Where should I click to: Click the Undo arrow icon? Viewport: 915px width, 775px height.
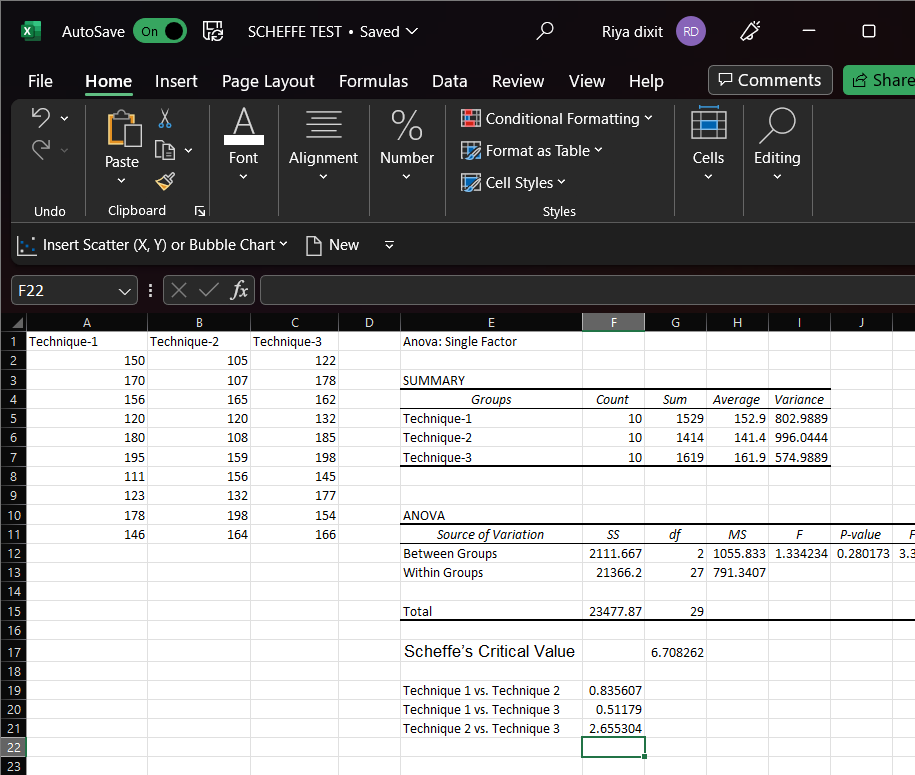(41, 118)
